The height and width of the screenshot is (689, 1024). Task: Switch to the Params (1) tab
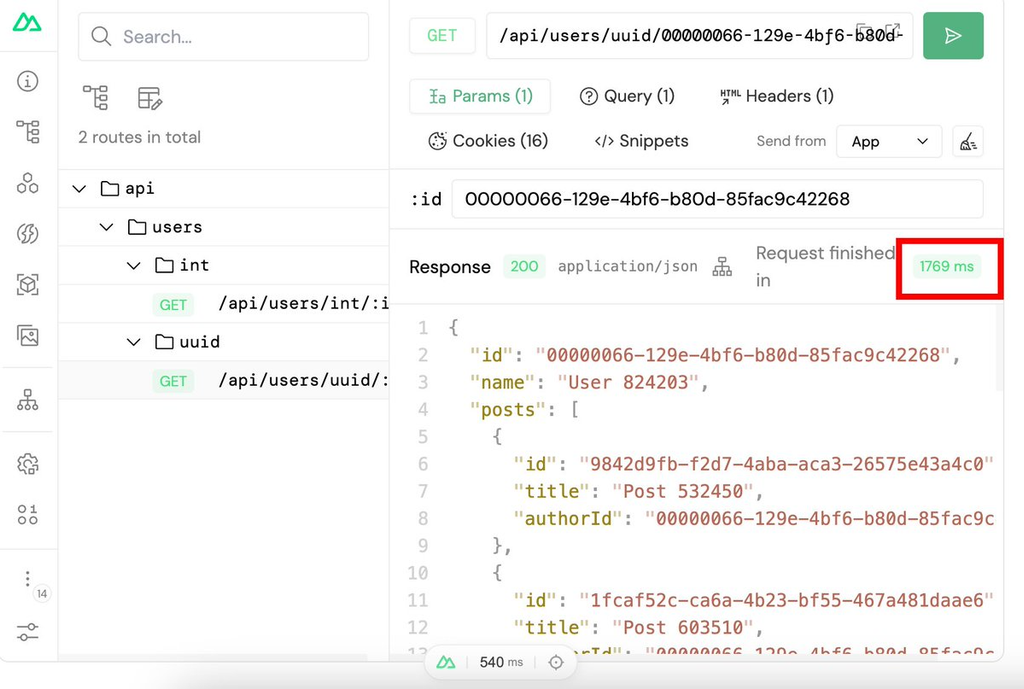click(480, 96)
